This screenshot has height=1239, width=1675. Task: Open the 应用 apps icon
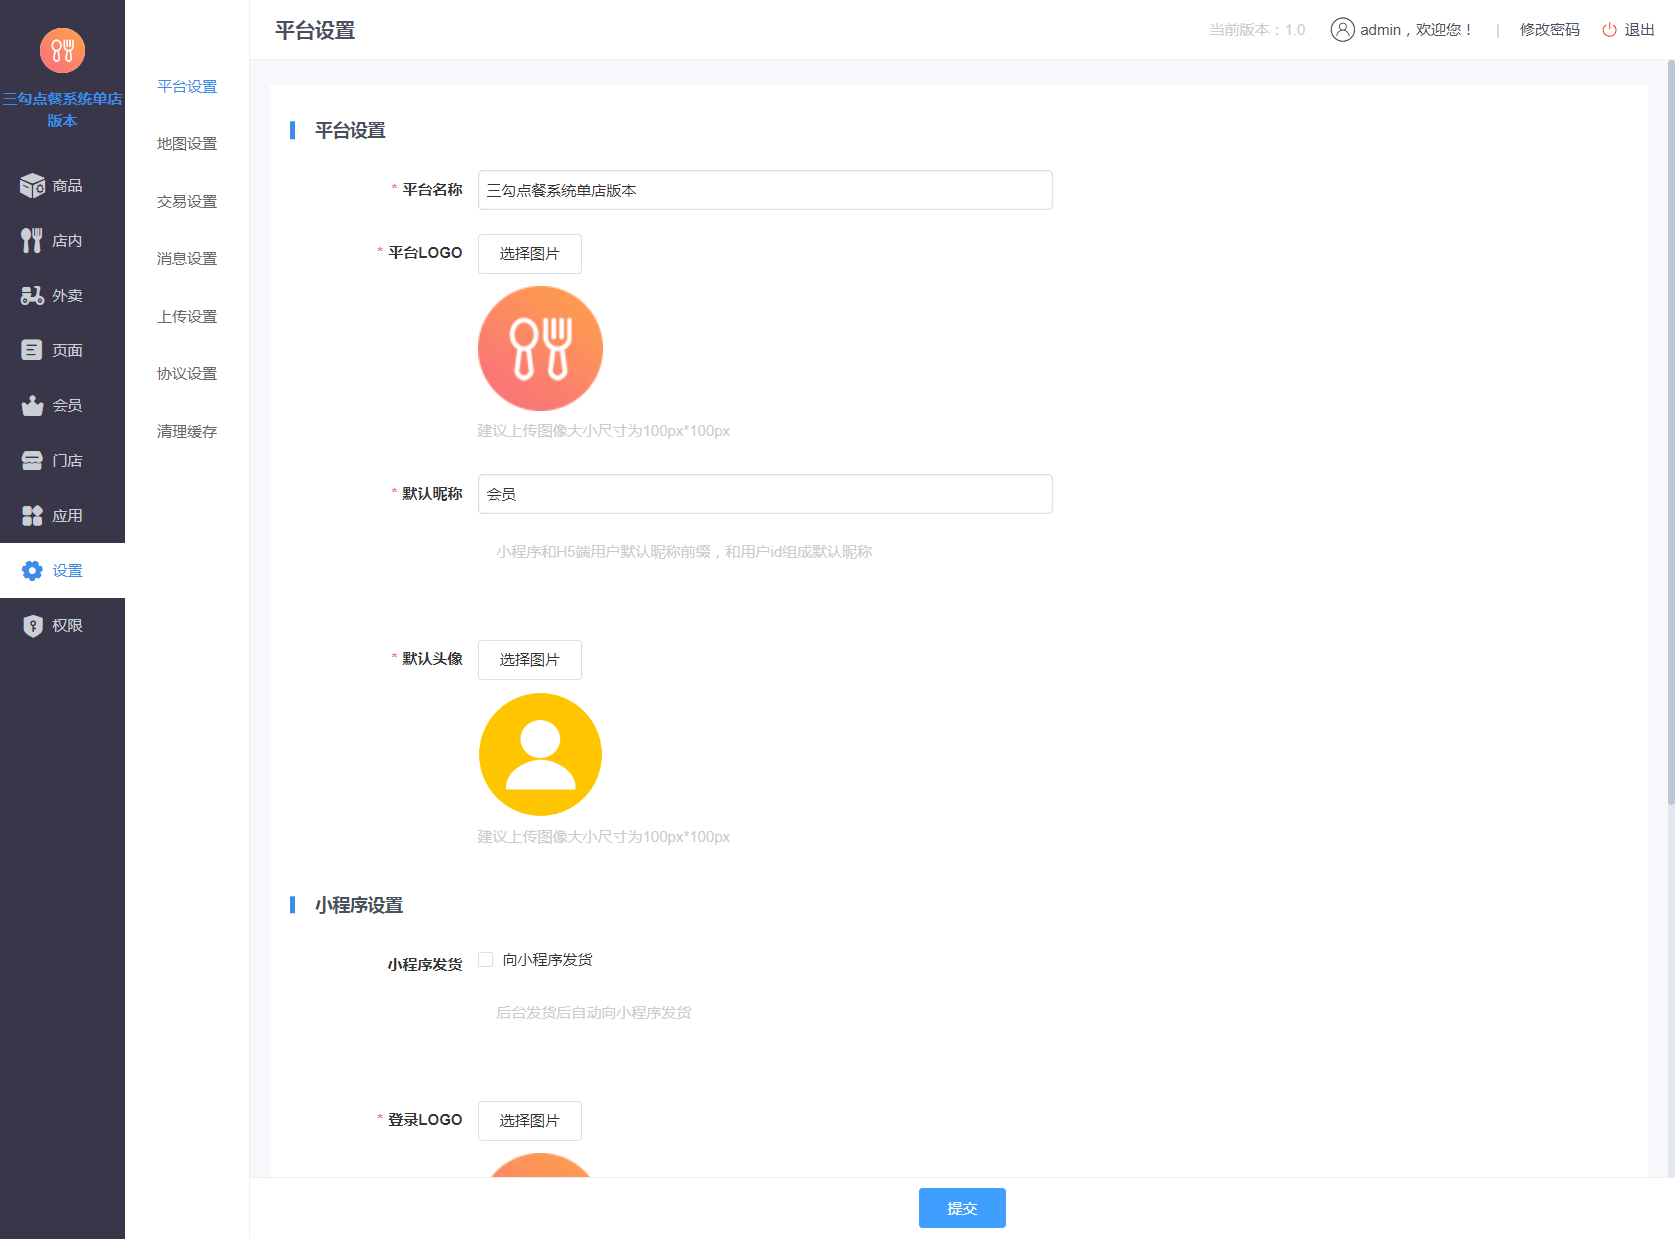pos(32,515)
